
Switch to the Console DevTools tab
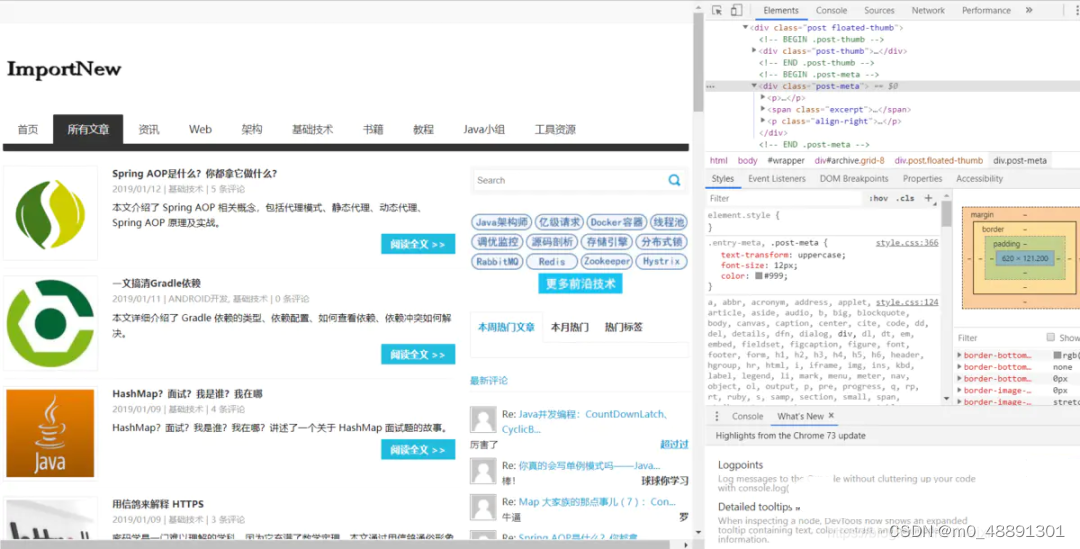click(831, 10)
